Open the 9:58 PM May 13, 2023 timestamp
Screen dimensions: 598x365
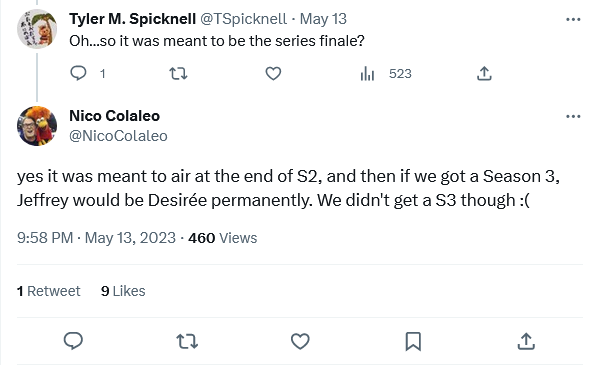96,238
